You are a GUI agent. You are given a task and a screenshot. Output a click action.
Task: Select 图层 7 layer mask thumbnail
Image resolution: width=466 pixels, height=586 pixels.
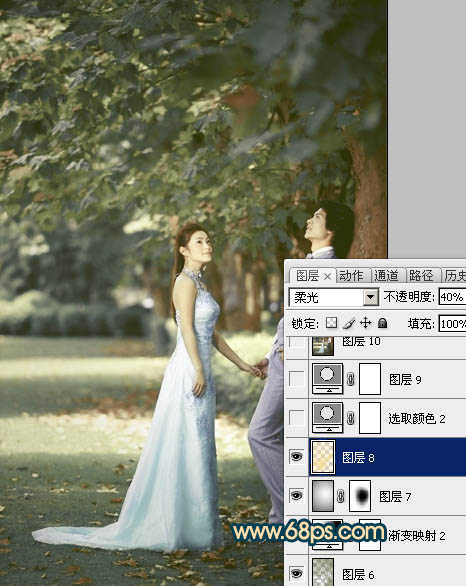click(x=360, y=496)
